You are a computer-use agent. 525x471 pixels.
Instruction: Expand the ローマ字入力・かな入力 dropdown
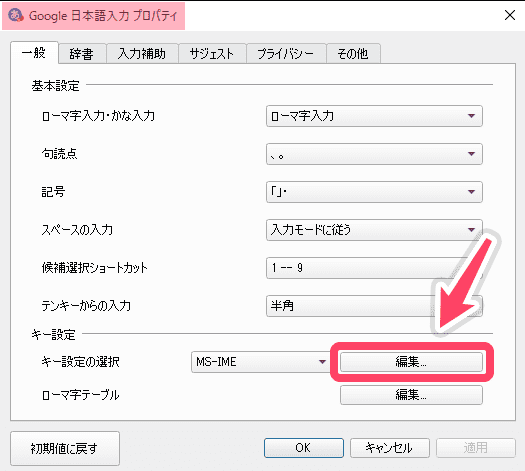click(x=374, y=116)
